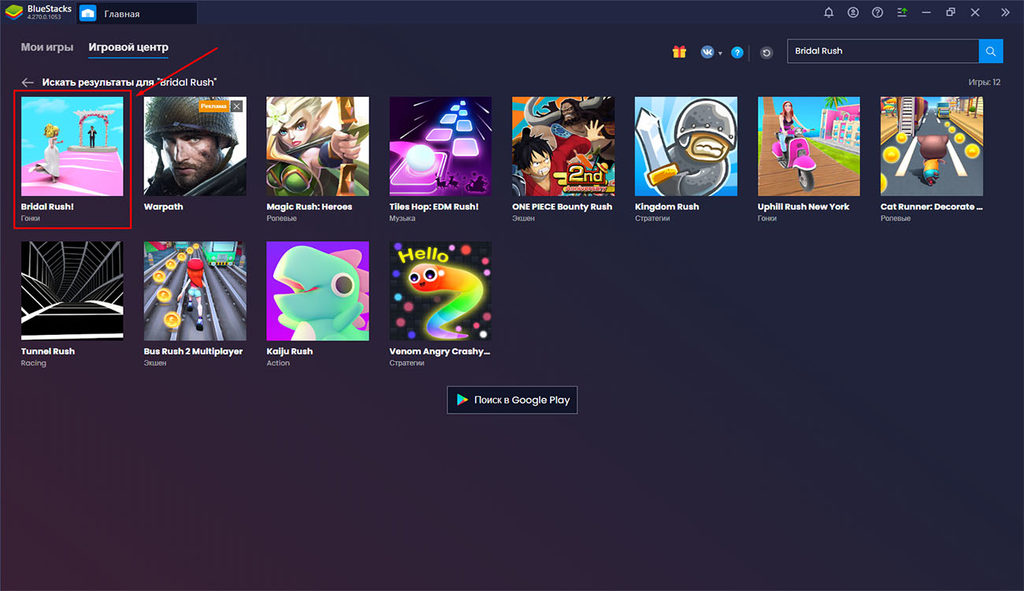
Task: Open Warpath game thumbnail
Action: [195, 146]
